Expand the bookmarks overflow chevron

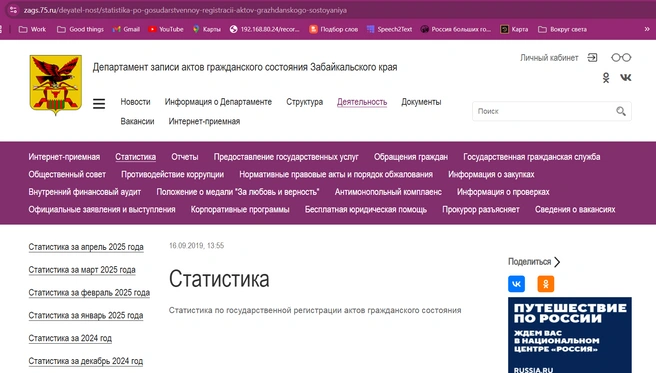pyautogui.click(x=647, y=29)
